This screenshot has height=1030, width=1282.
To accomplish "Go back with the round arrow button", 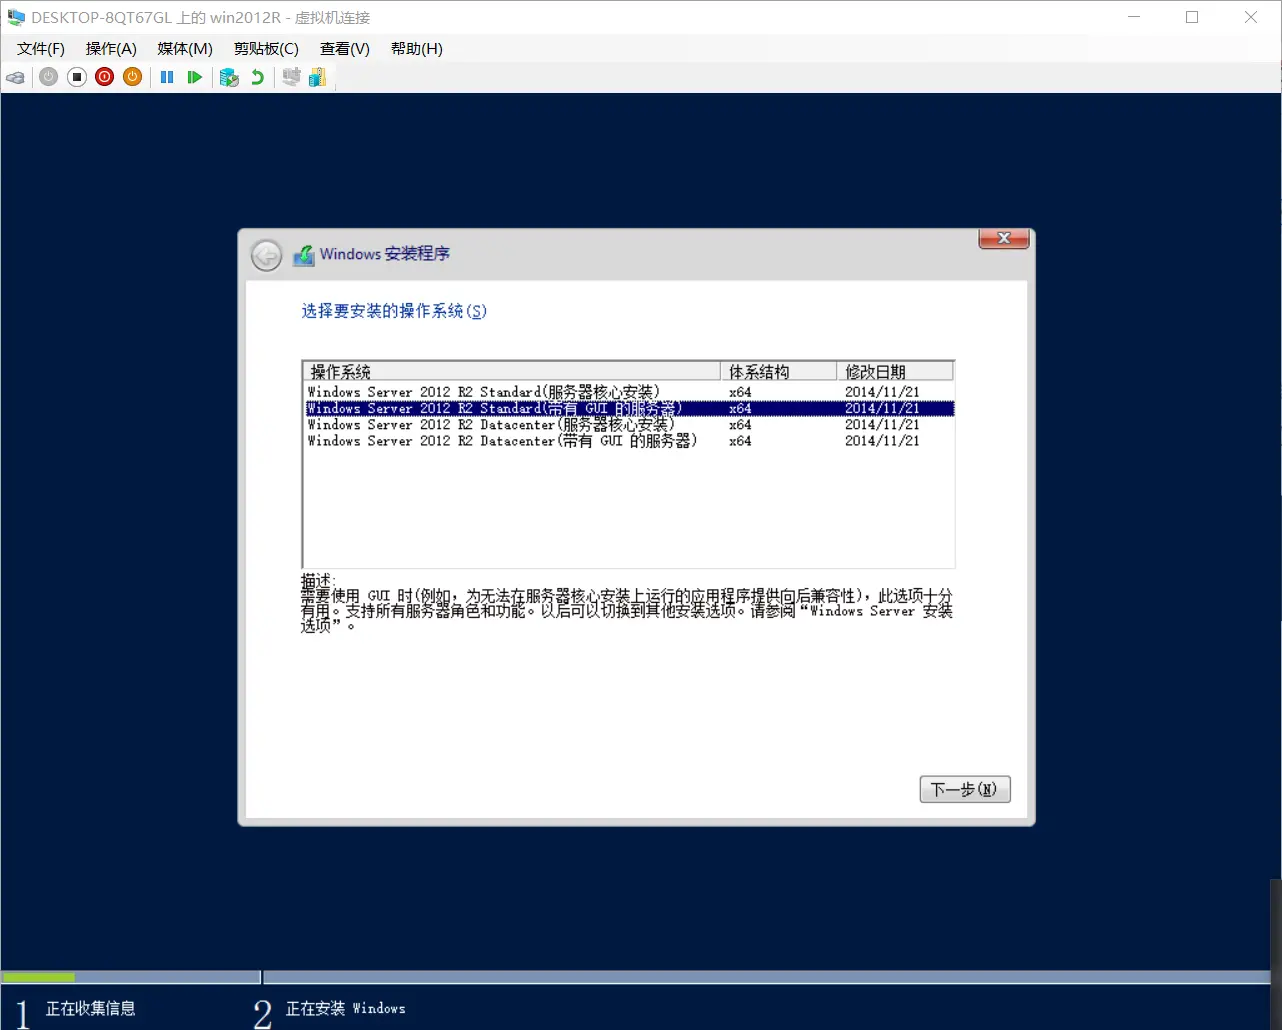I will pos(267,256).
